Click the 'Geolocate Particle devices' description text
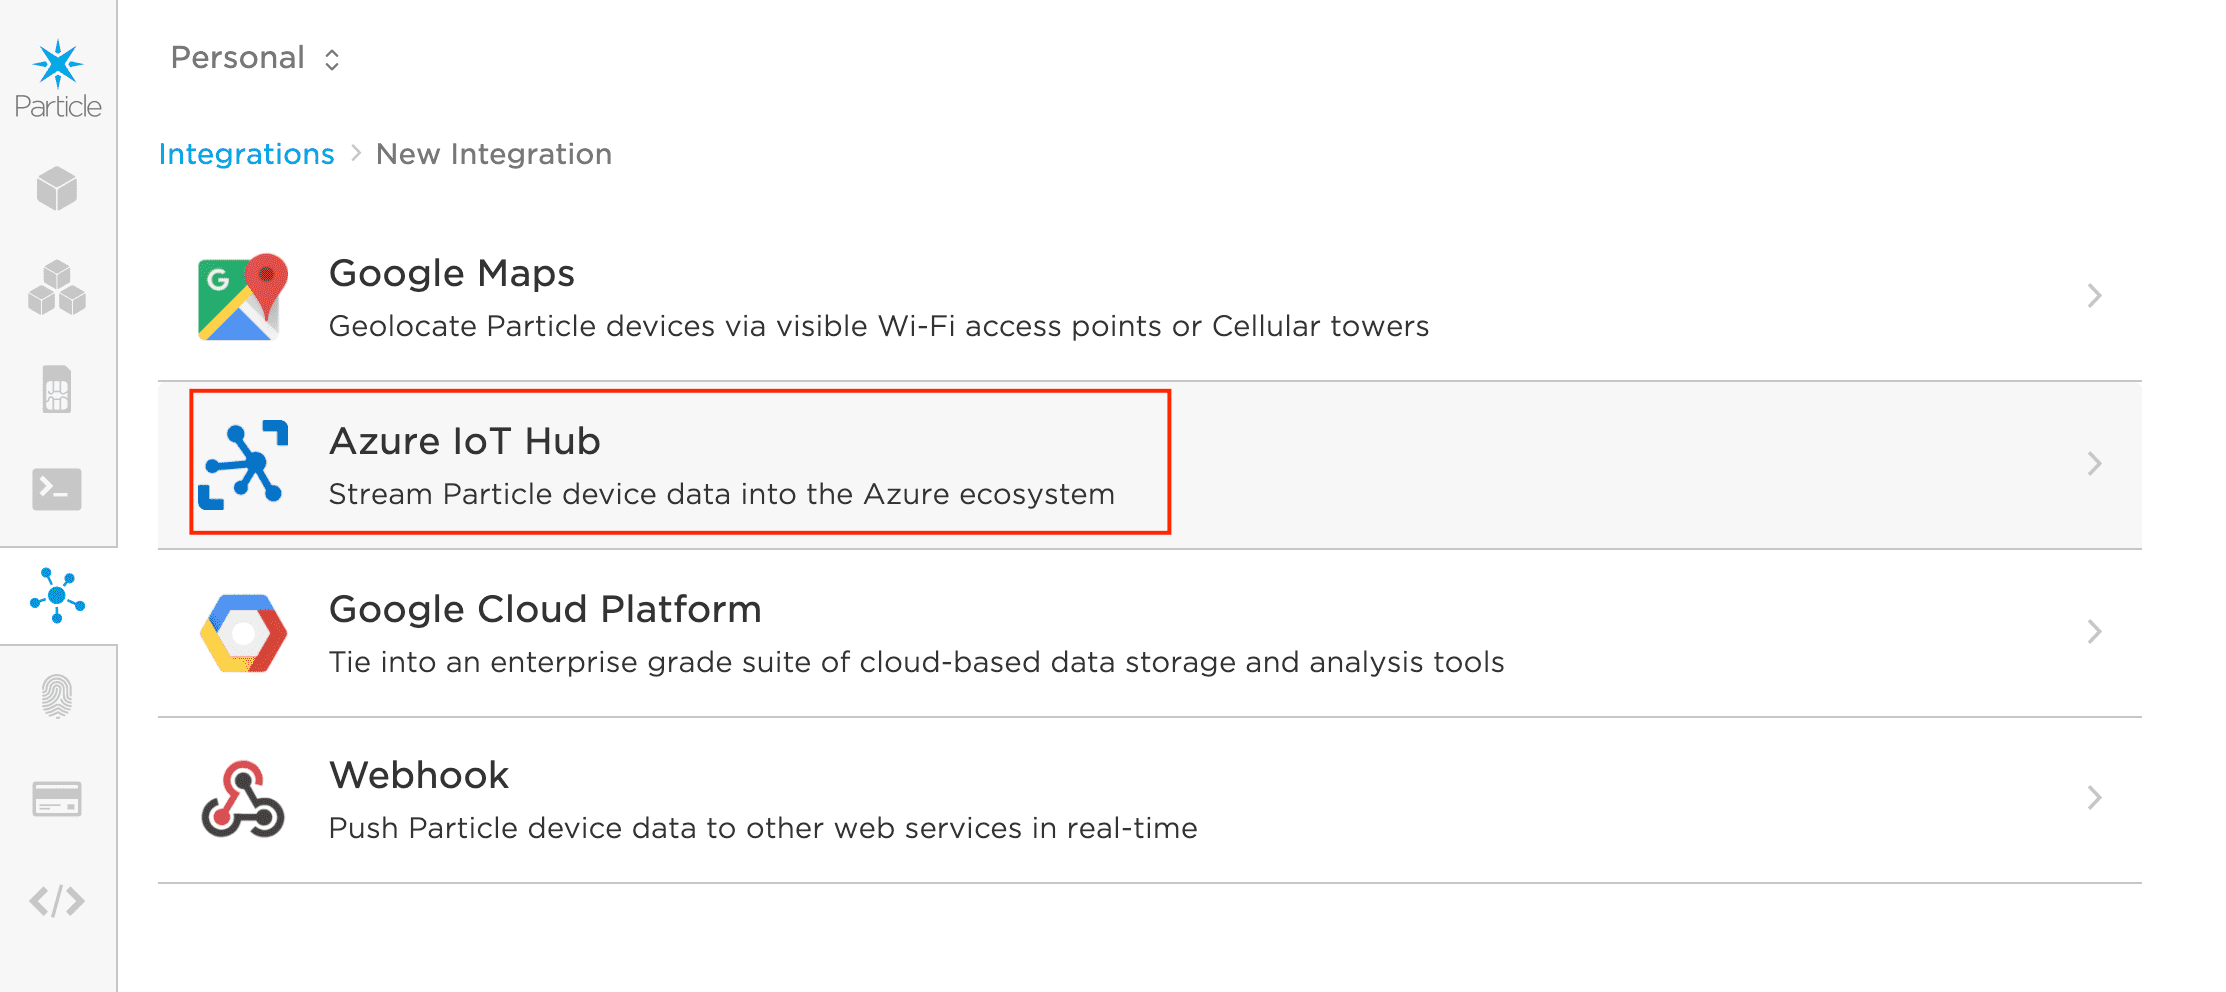Viewport: 2226px width, 992px height. point(879,326)
